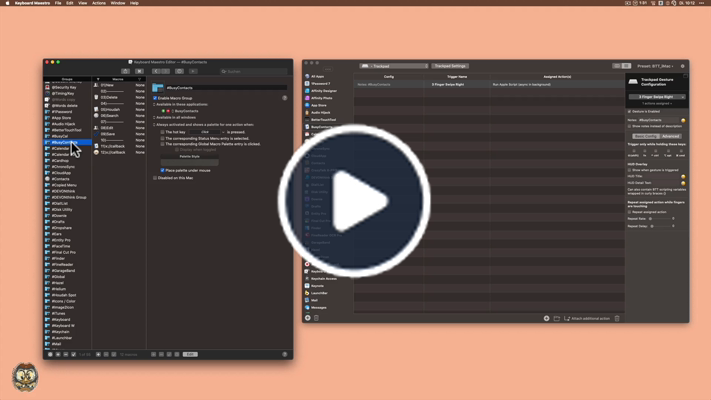Screen dimensions: 711x400
Task: Click the Palette Style button
Action: pyautogui.click(x=190, y=156)
